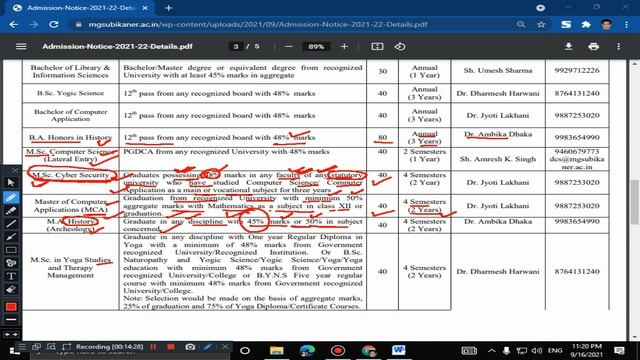Screen dimensions: 640x360
Task: Open Google Chrome from taskbar
Action: (369, 351)
